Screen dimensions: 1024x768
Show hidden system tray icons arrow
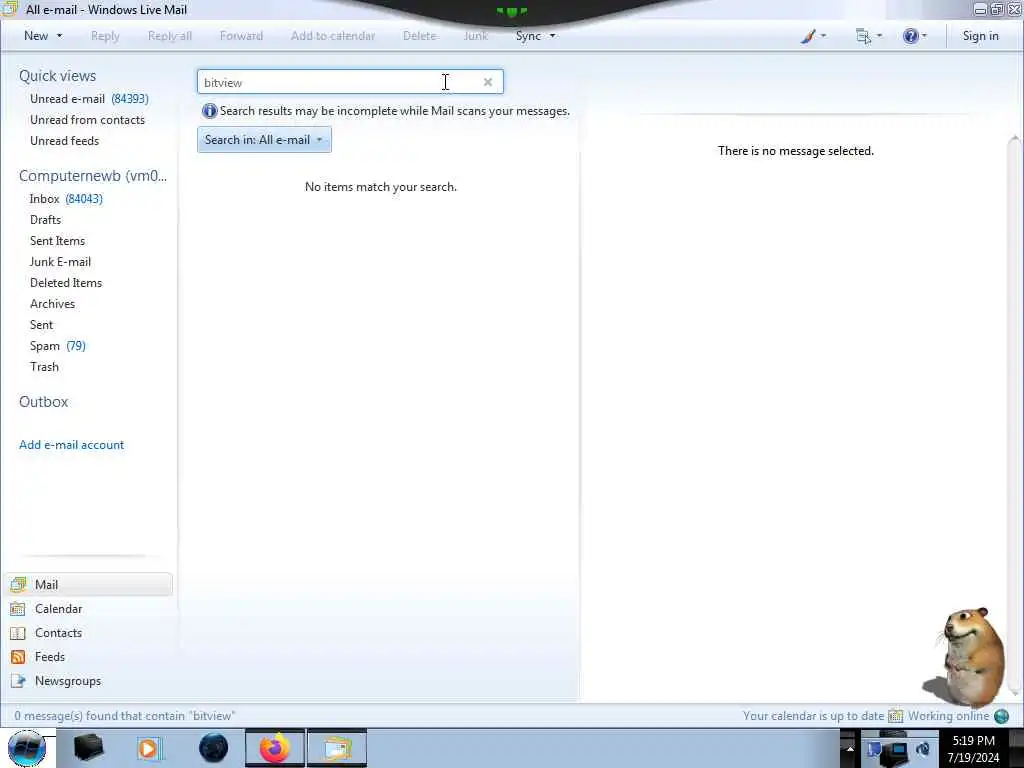(x=850, y=749)
